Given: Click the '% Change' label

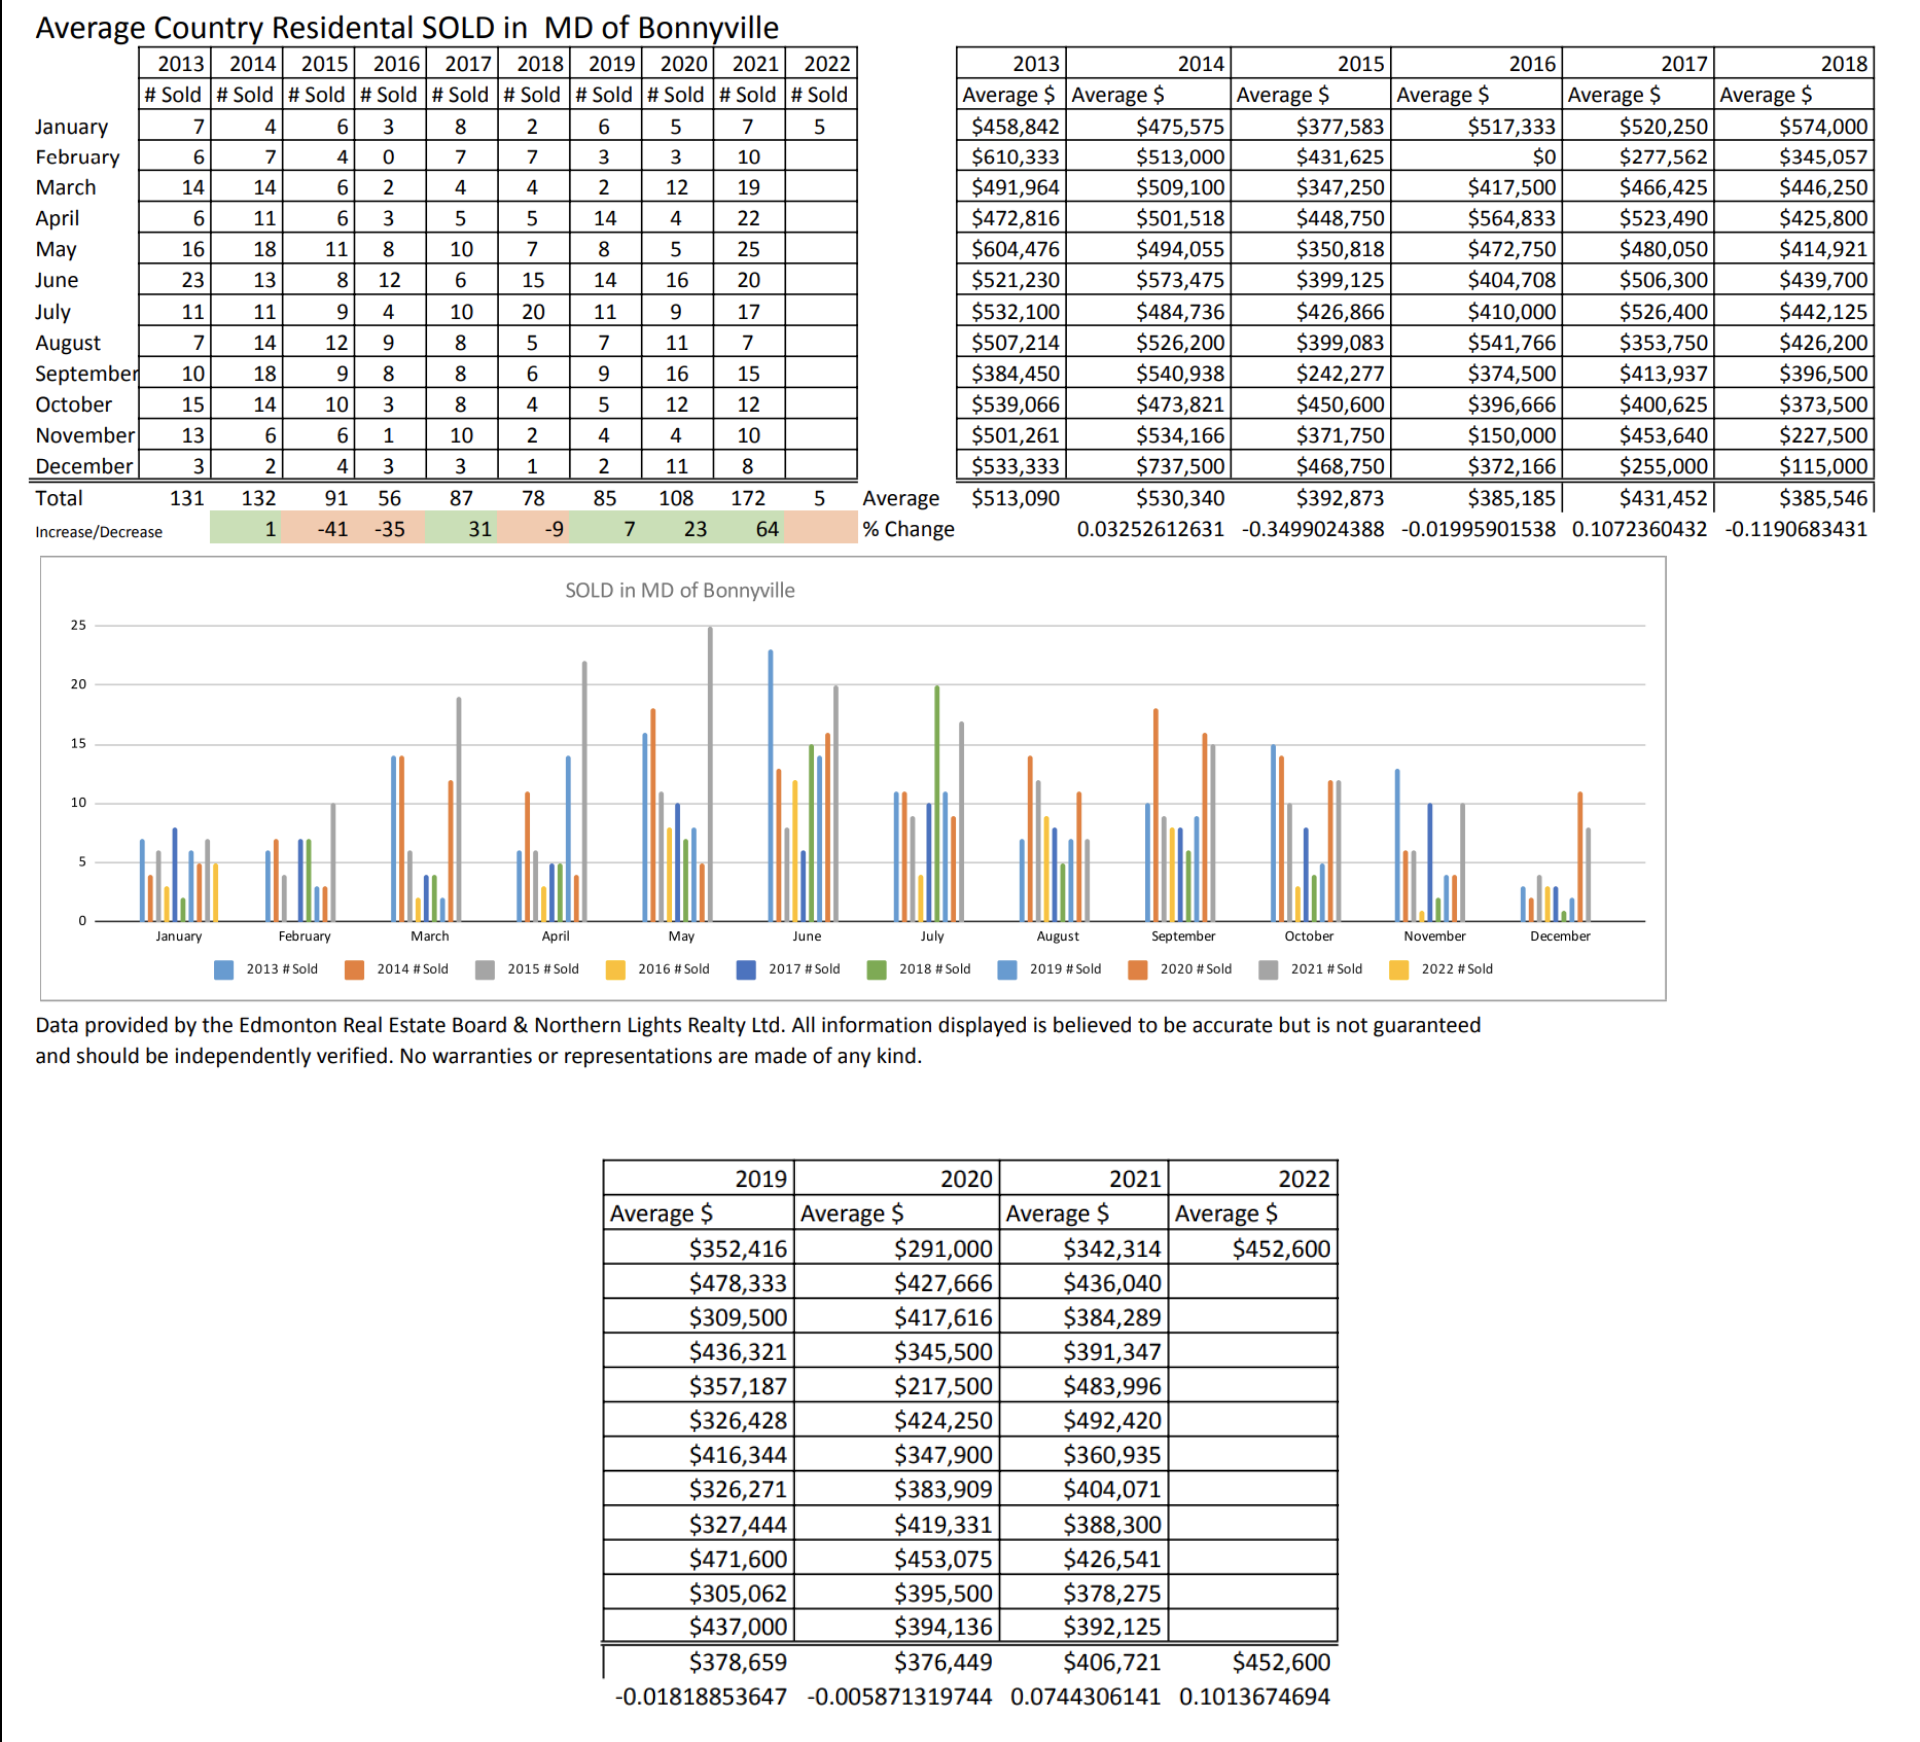Looking at the screenshot, I should coord(909,529).
